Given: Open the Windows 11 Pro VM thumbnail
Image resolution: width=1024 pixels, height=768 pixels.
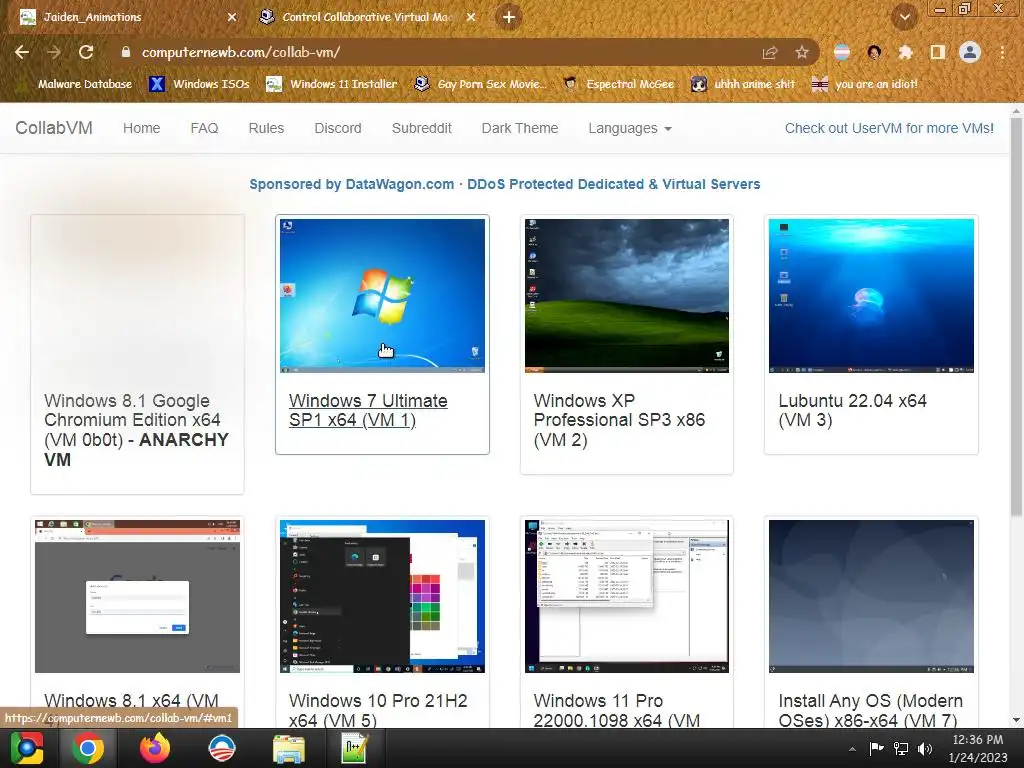Looking at the screenshot, I should [x=627, y=596].
